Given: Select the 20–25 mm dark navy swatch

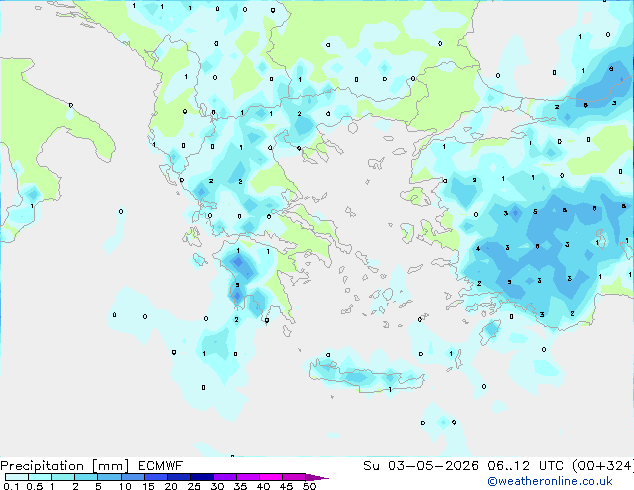Looking at the screenshot, I should coord(179,477).
